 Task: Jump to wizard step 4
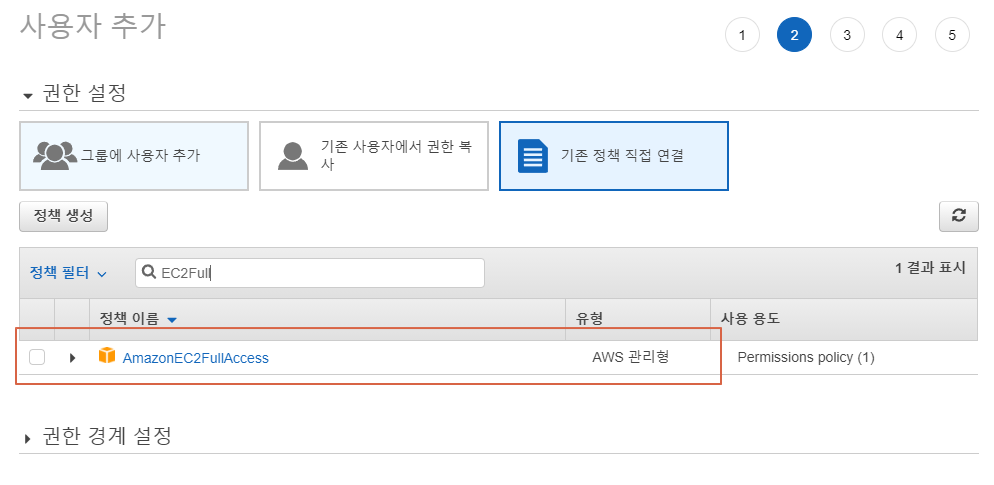[x=899, y=35]
